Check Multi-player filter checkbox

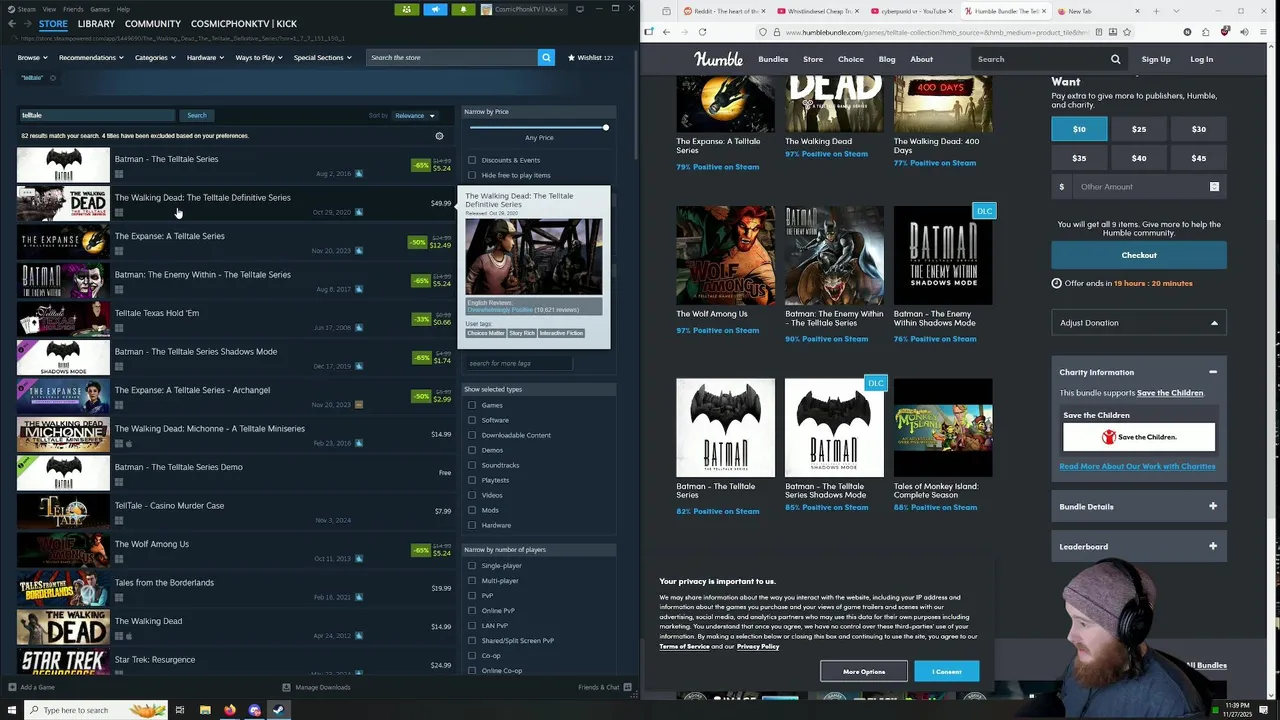click(472, 580)
